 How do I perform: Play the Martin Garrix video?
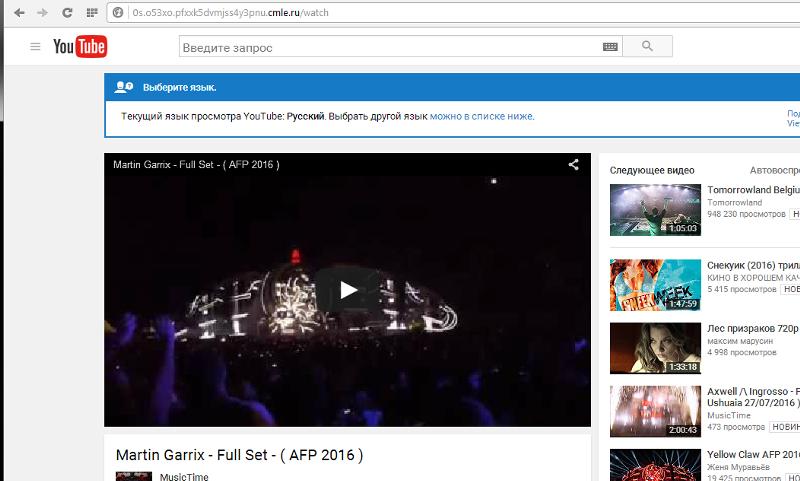(x=348, y=290)
